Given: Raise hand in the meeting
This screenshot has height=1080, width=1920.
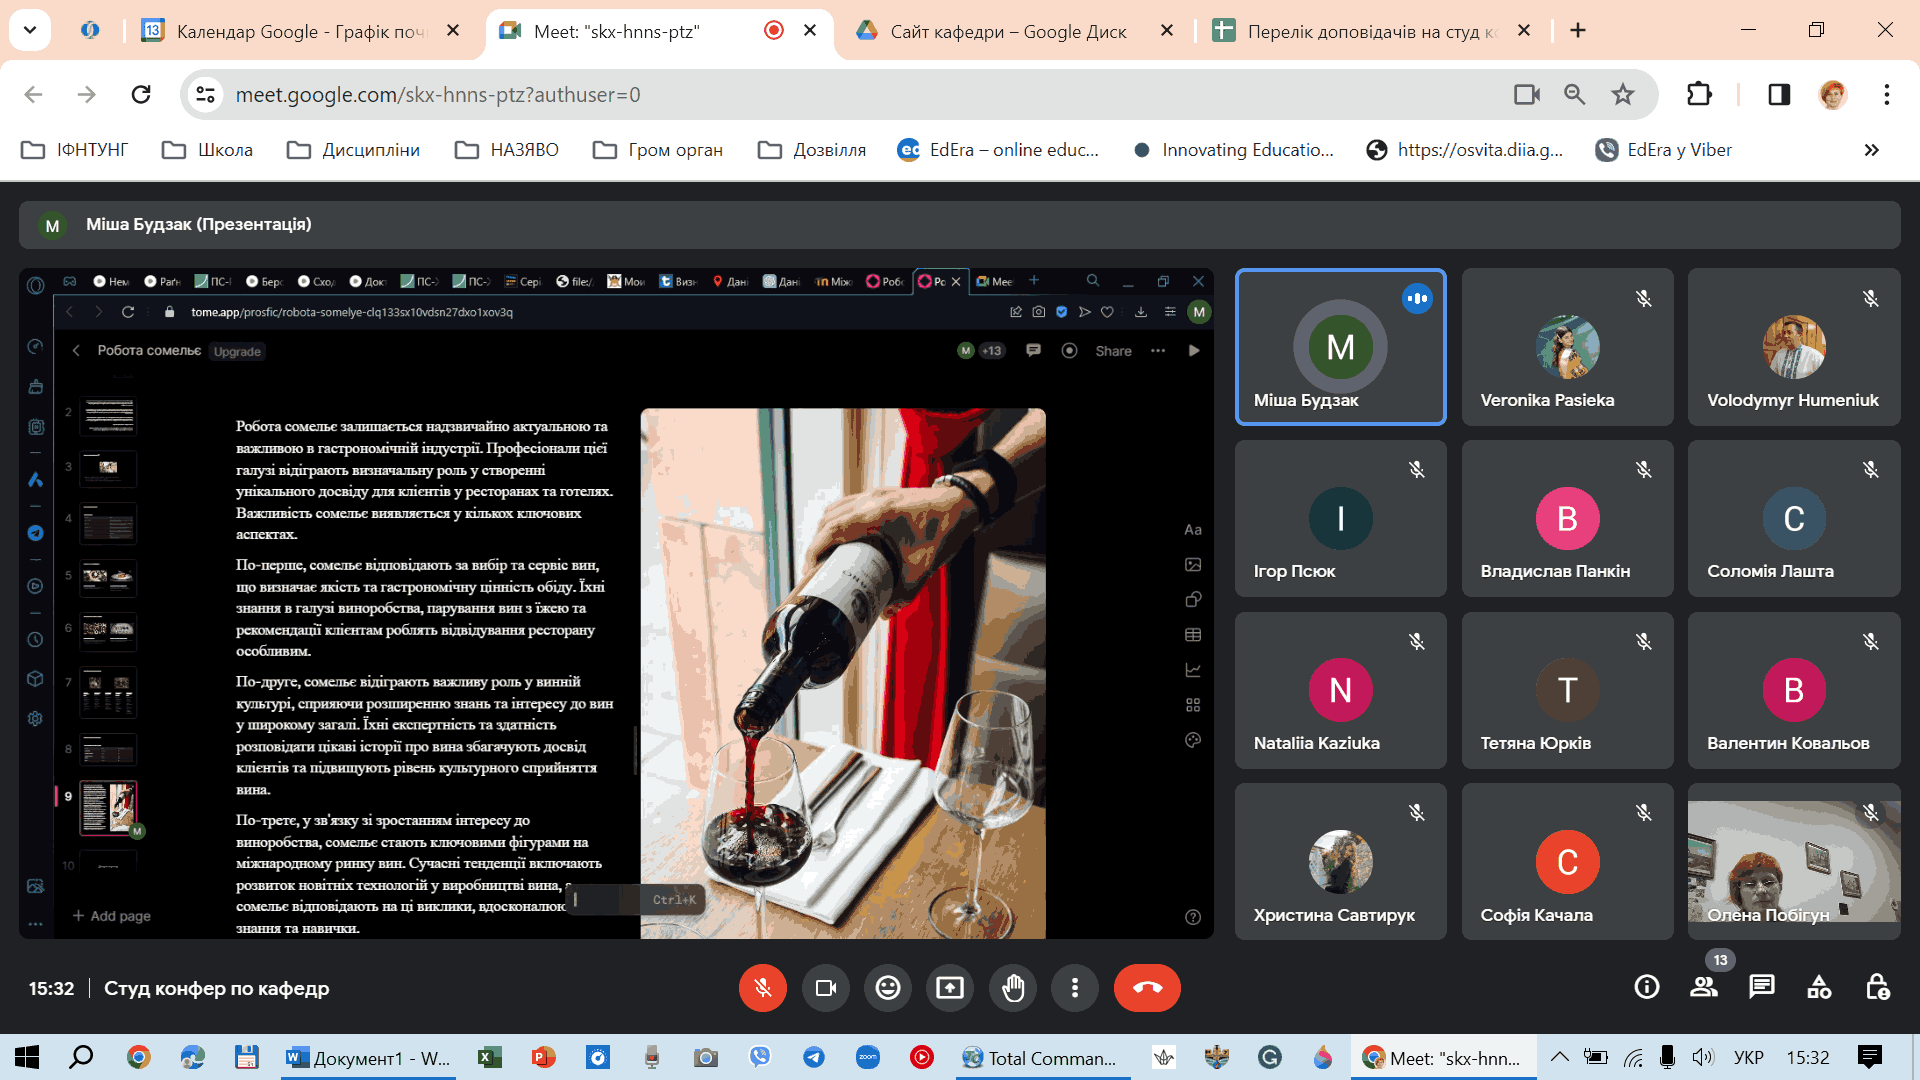Looking at the screenshot, I should coord(1013,988).
